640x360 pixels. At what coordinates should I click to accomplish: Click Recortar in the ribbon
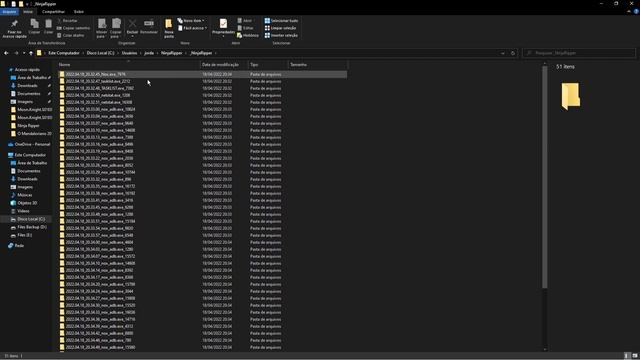pyautogui.click(x=67, y=20)
